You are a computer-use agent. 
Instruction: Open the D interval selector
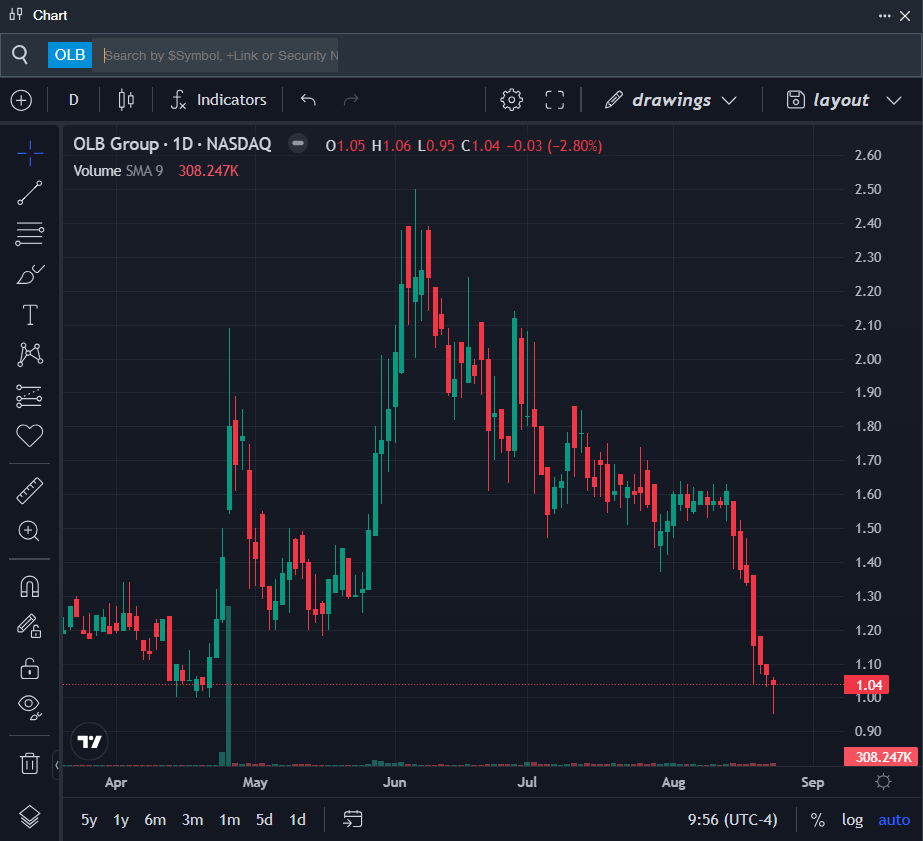point(74,100)
